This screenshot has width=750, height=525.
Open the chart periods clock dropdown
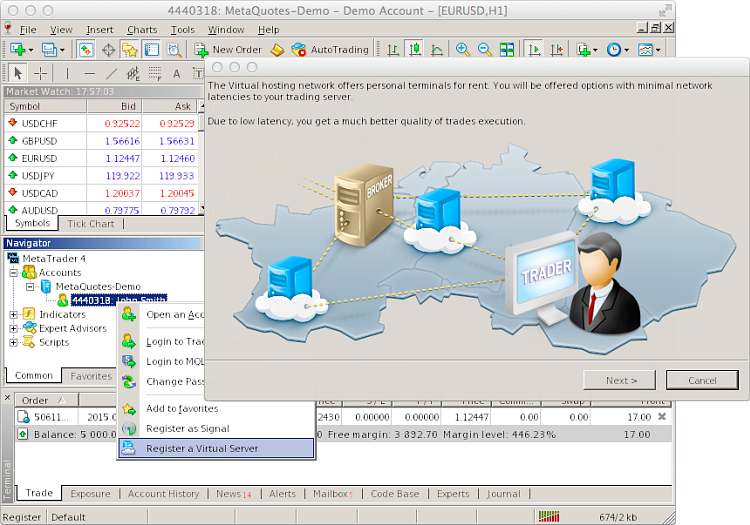point(618,49)
